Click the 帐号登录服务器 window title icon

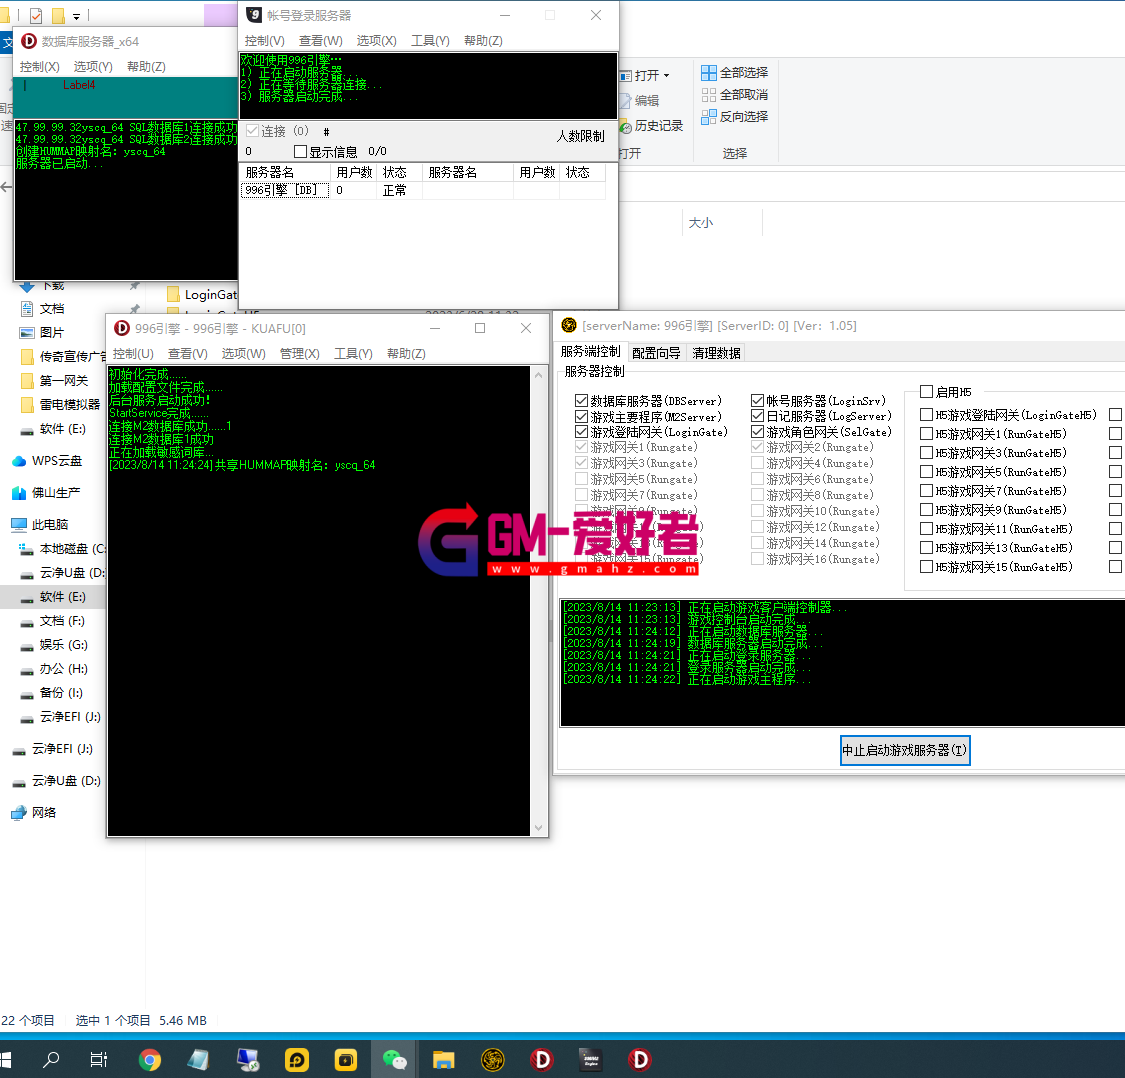[254, 14]
